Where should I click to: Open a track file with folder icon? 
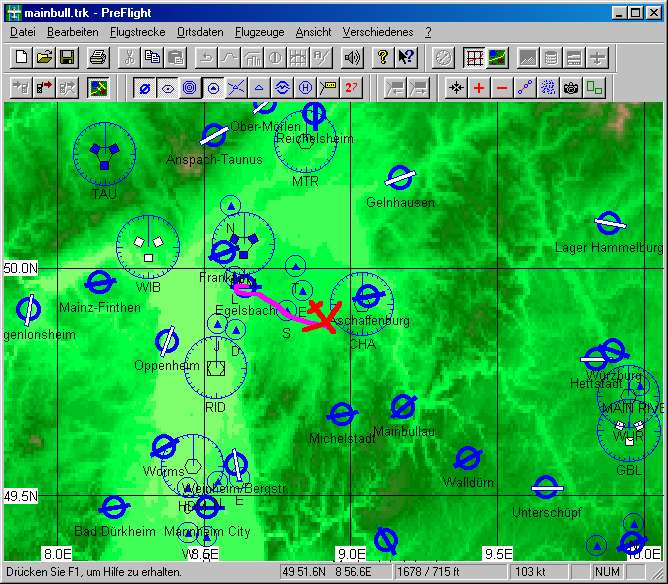pos(45,57)
